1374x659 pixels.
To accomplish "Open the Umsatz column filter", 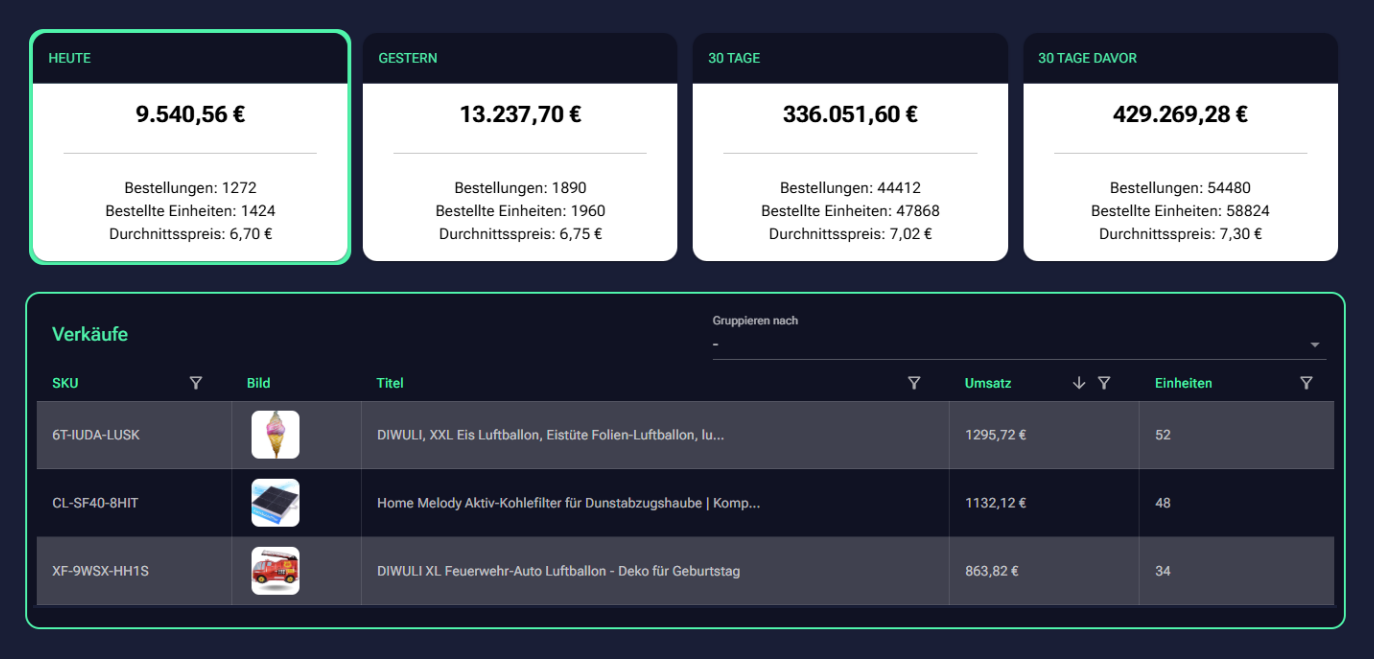I will [1104, 383].
